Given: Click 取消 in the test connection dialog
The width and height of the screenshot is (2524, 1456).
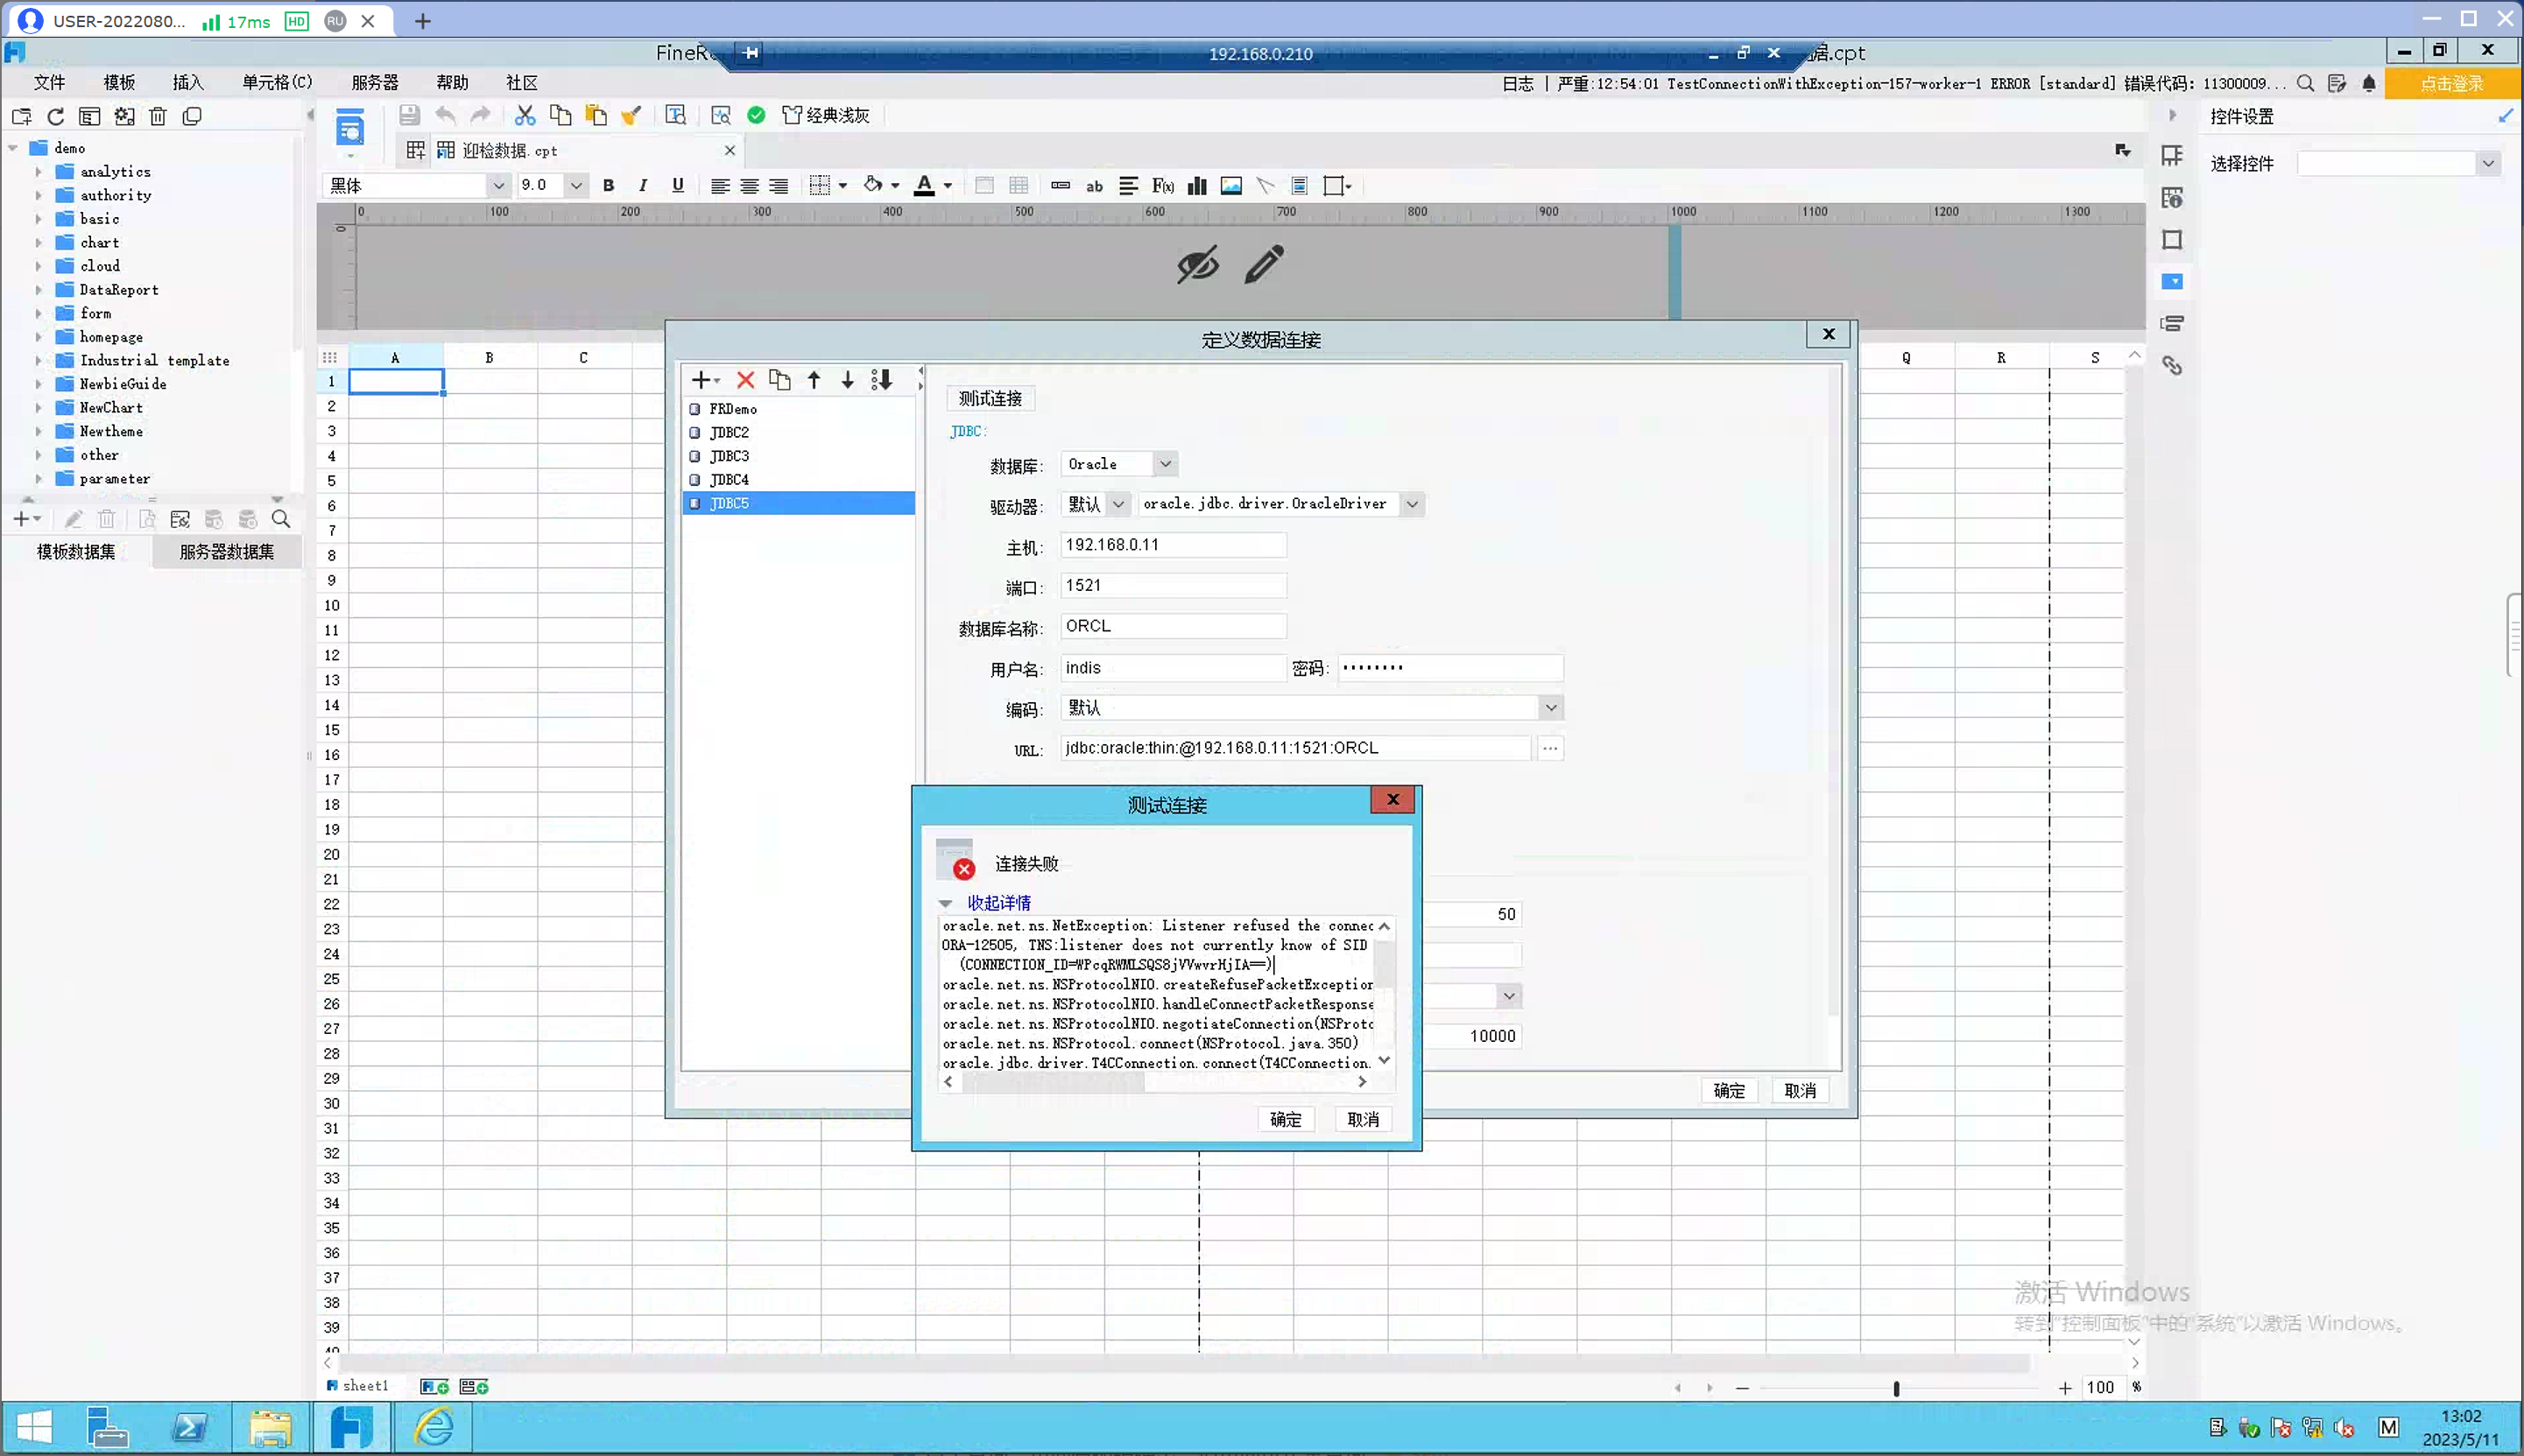Looking at the screenshot, I should (x=1363, y=1120).
